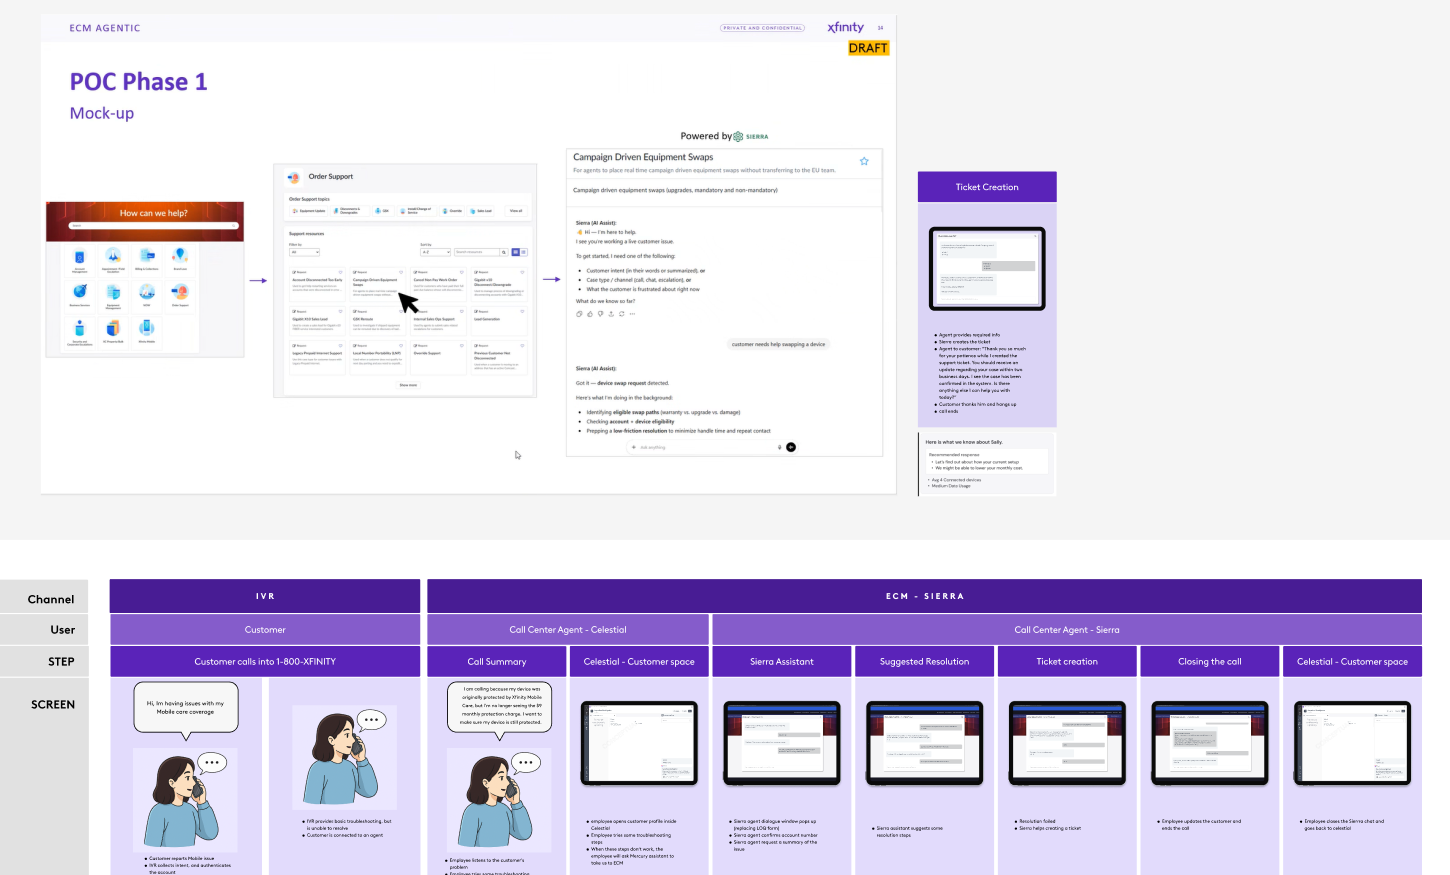Select the ECM - SIERRA channel header
This screenshot has width=1450, height=875.
924,596
